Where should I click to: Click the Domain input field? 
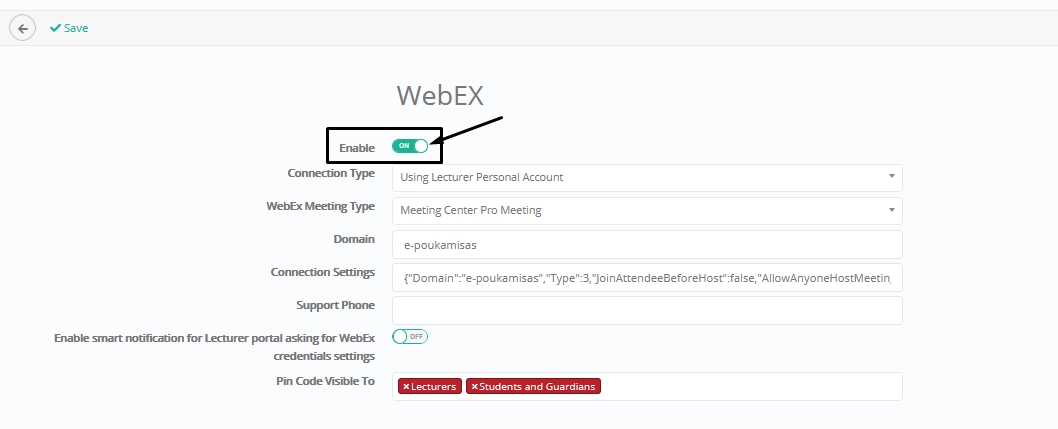click(x=647, y=244)
